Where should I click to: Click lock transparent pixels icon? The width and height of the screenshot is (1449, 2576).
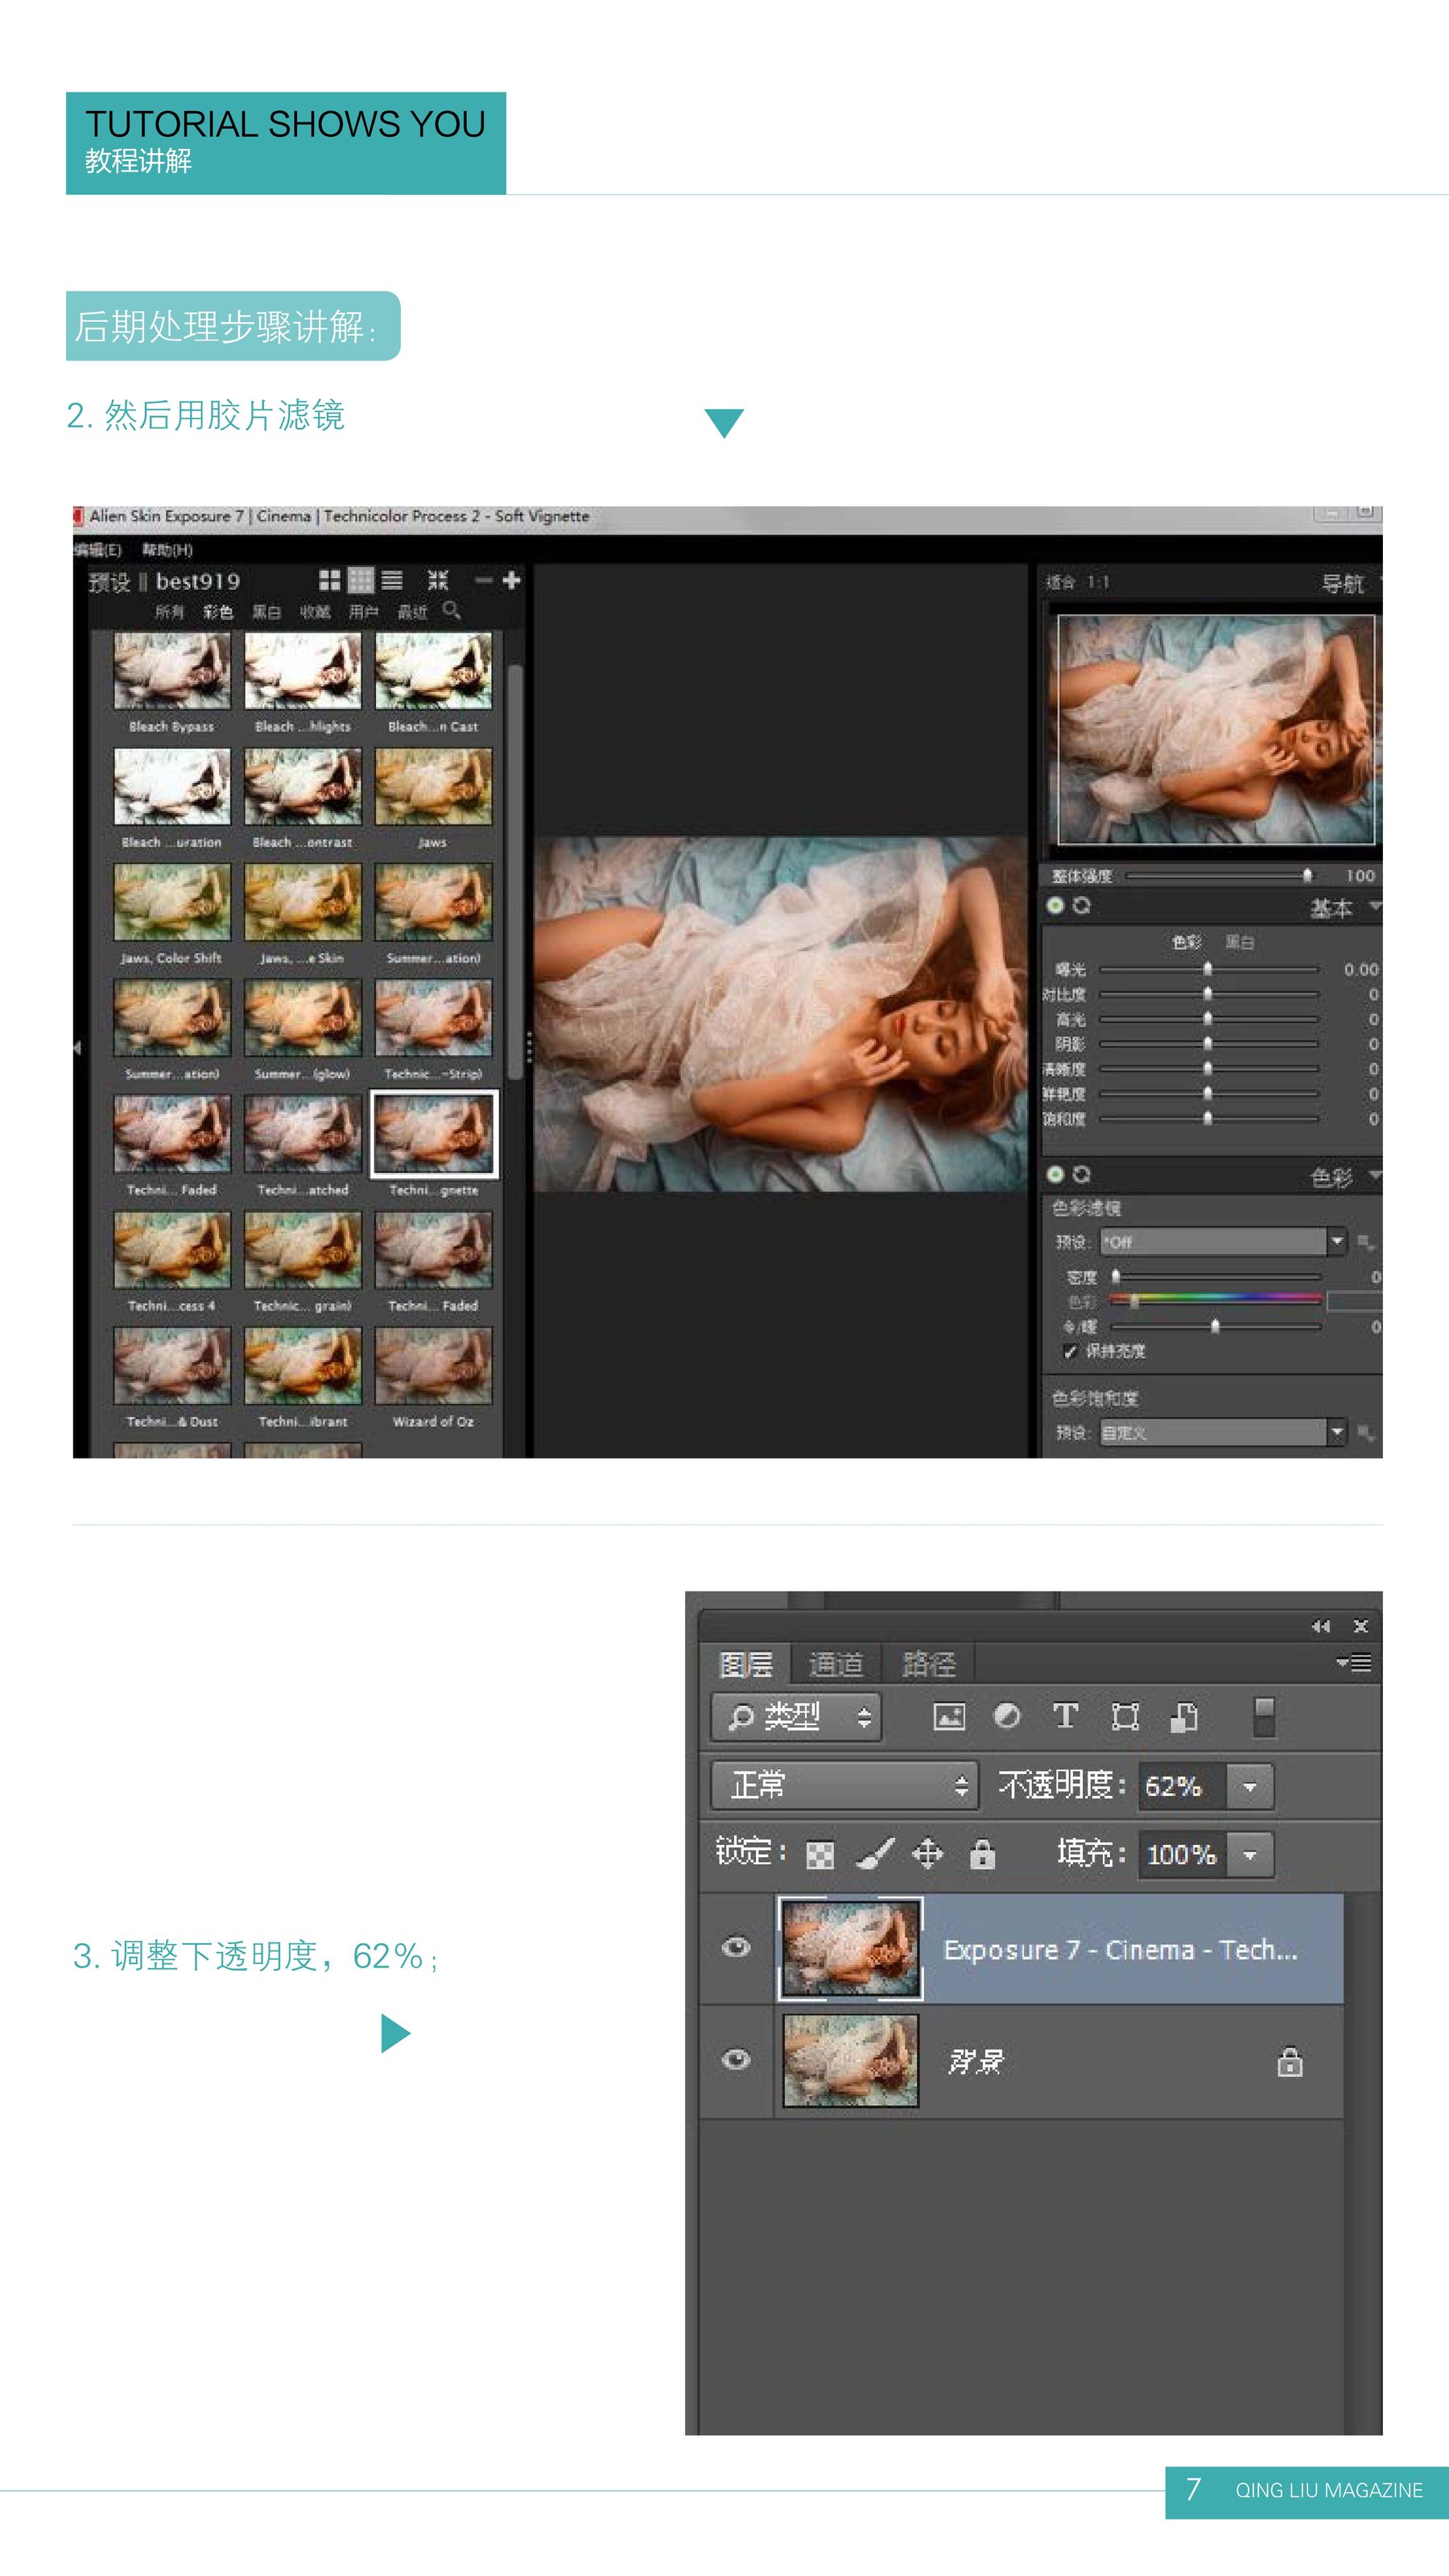(820, 1855)
